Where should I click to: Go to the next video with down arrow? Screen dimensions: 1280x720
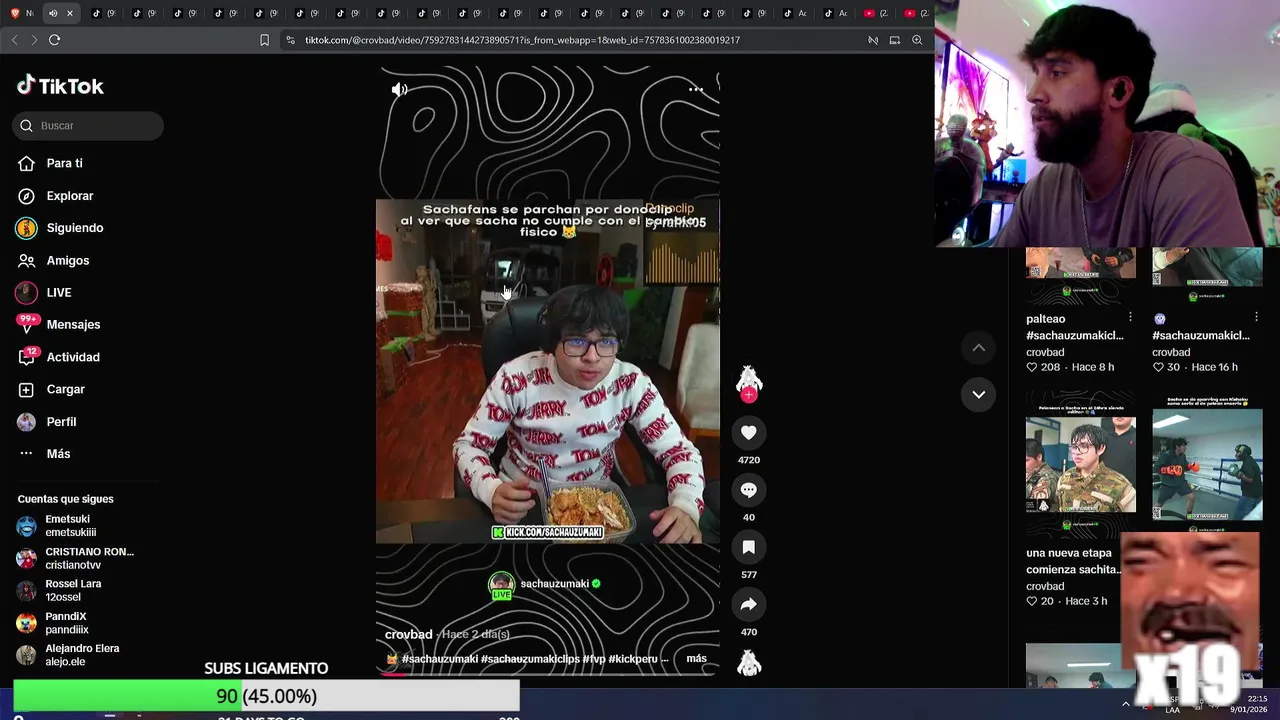tap(979, 394)
